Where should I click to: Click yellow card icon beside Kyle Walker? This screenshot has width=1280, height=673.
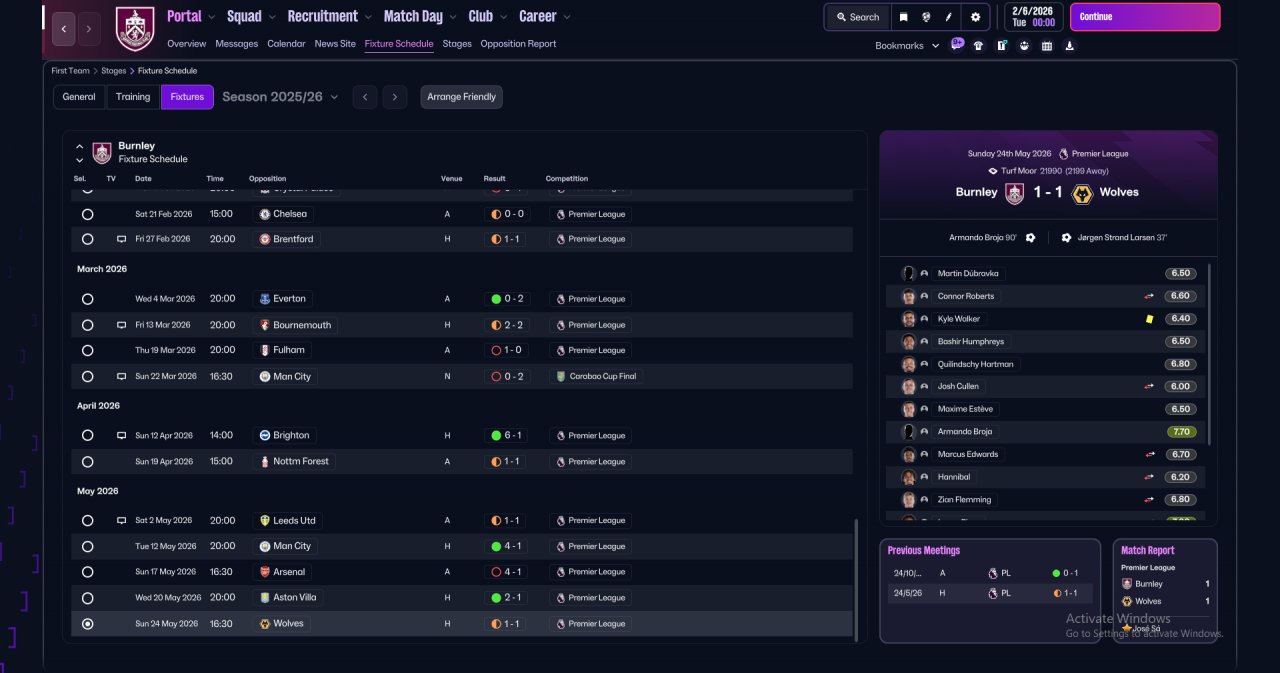tap(1150, 319)
